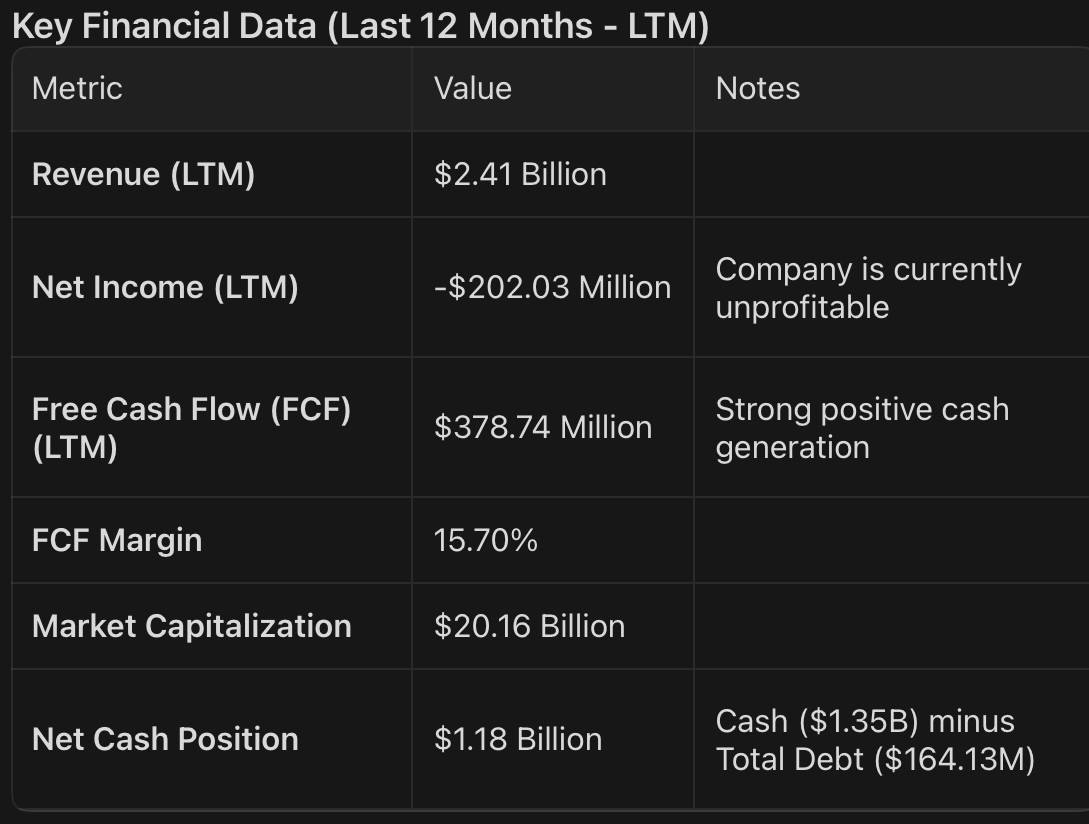
Task: Click the Cash minus Total Debt note
Action: click(x=874, y=739)
